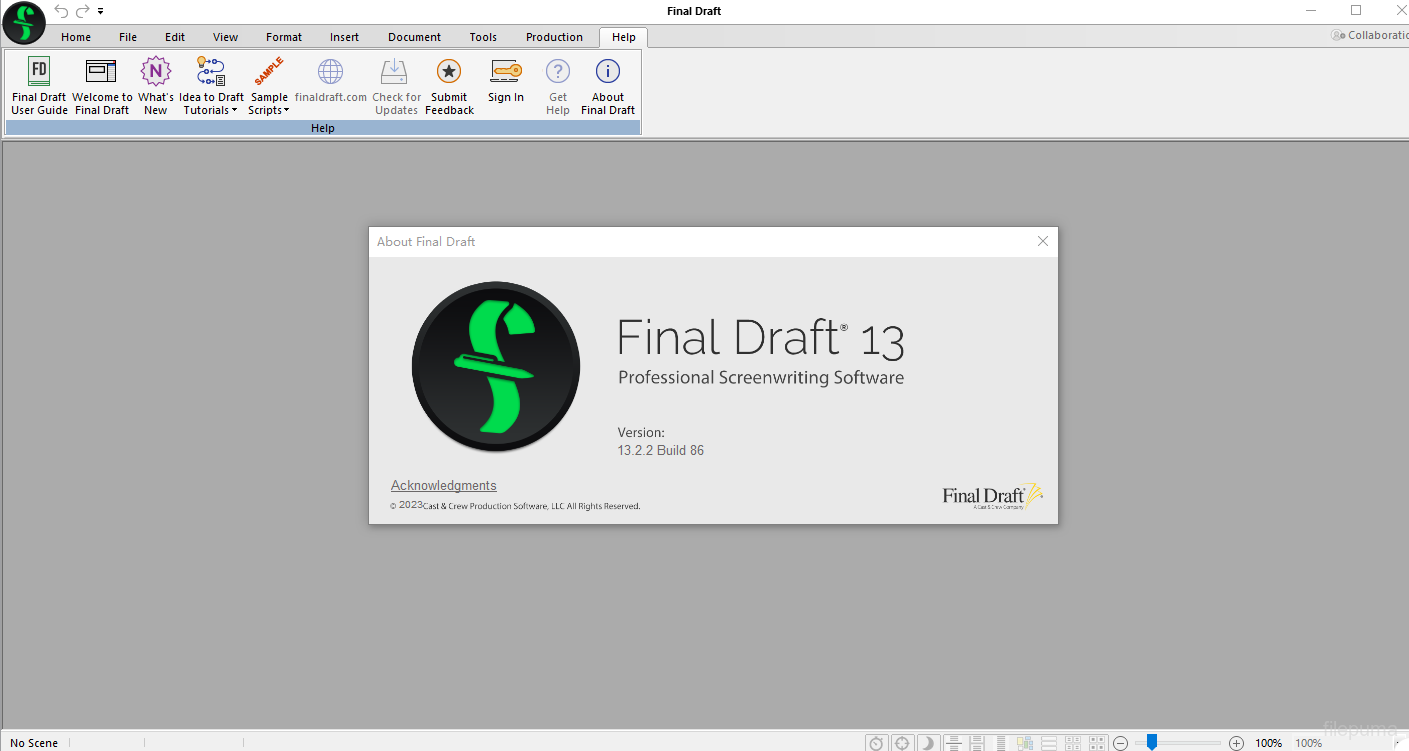Image resolution: width=1409 pixels, height=751 pixels.
Task: Click the Submit Feedback star icon
Action: point(449,72)
